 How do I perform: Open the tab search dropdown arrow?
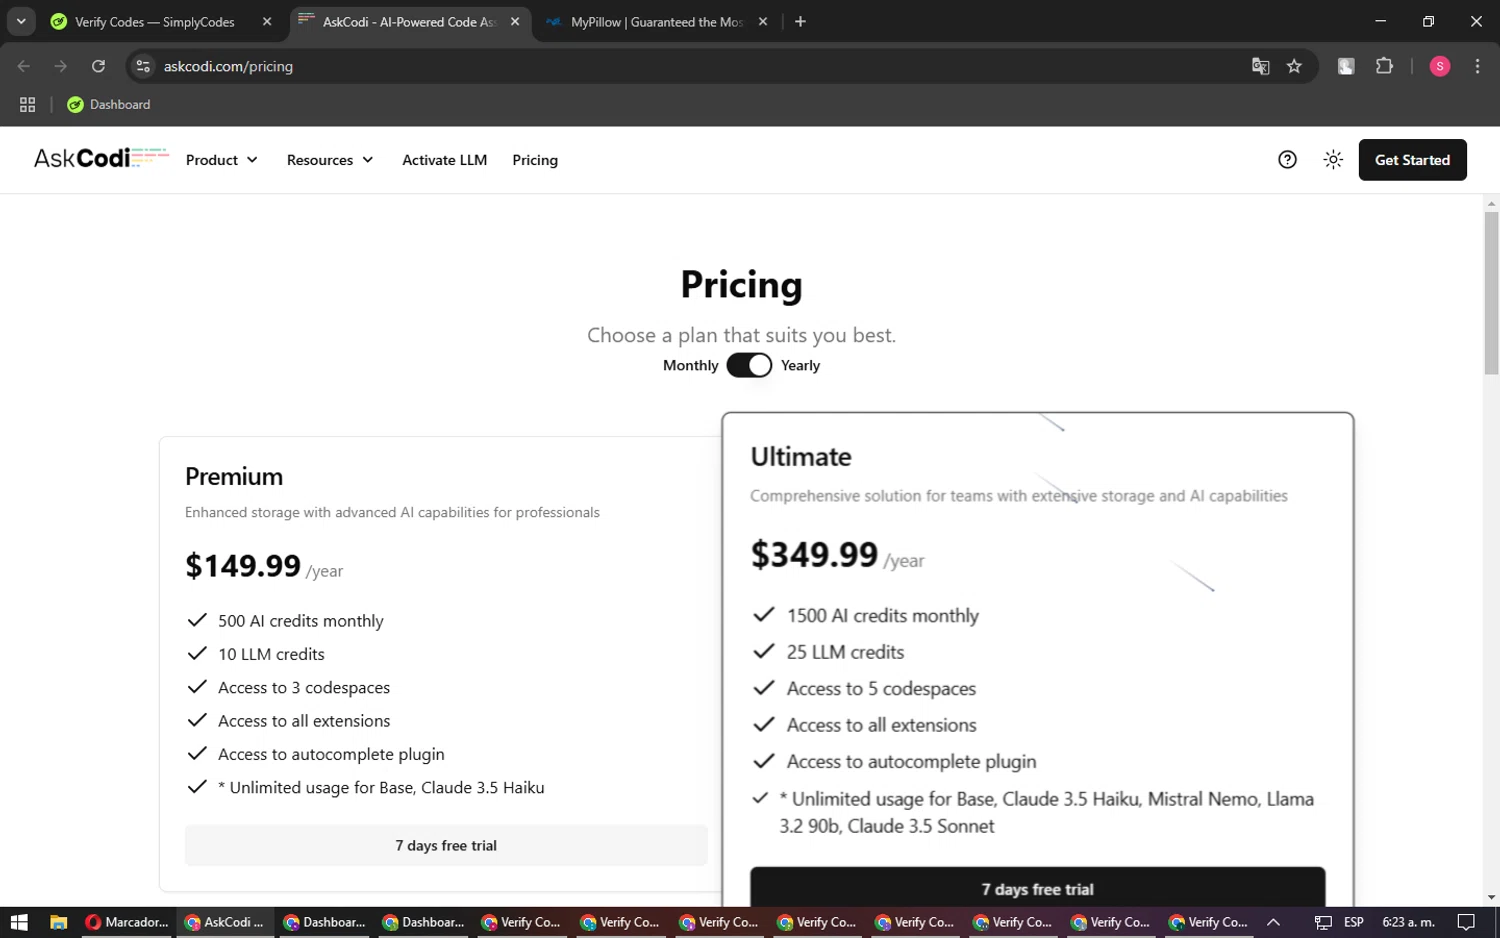point(21,22)
